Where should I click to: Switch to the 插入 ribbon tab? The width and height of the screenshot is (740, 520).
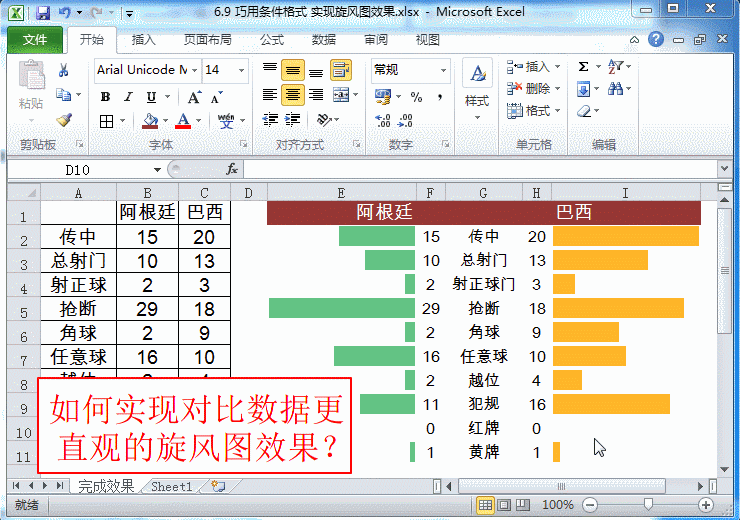(x=143, y=40)
